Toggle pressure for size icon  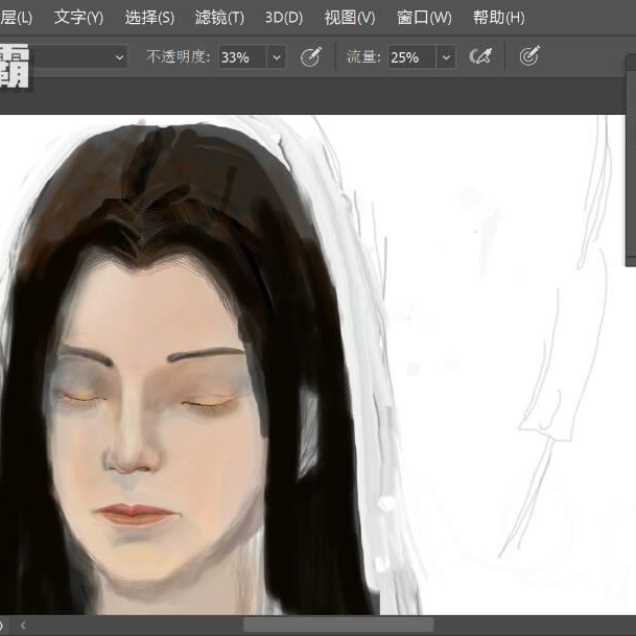[530, 56]
